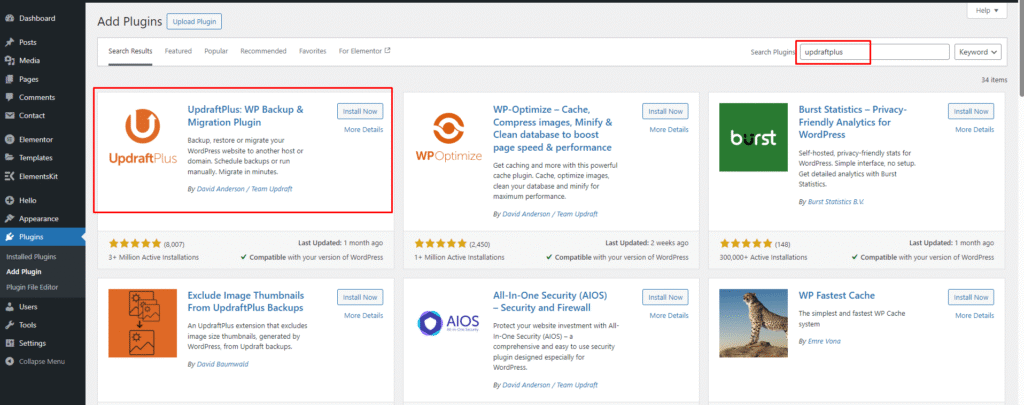Expand the Help dropdown tab

click(x=986, y=10)
